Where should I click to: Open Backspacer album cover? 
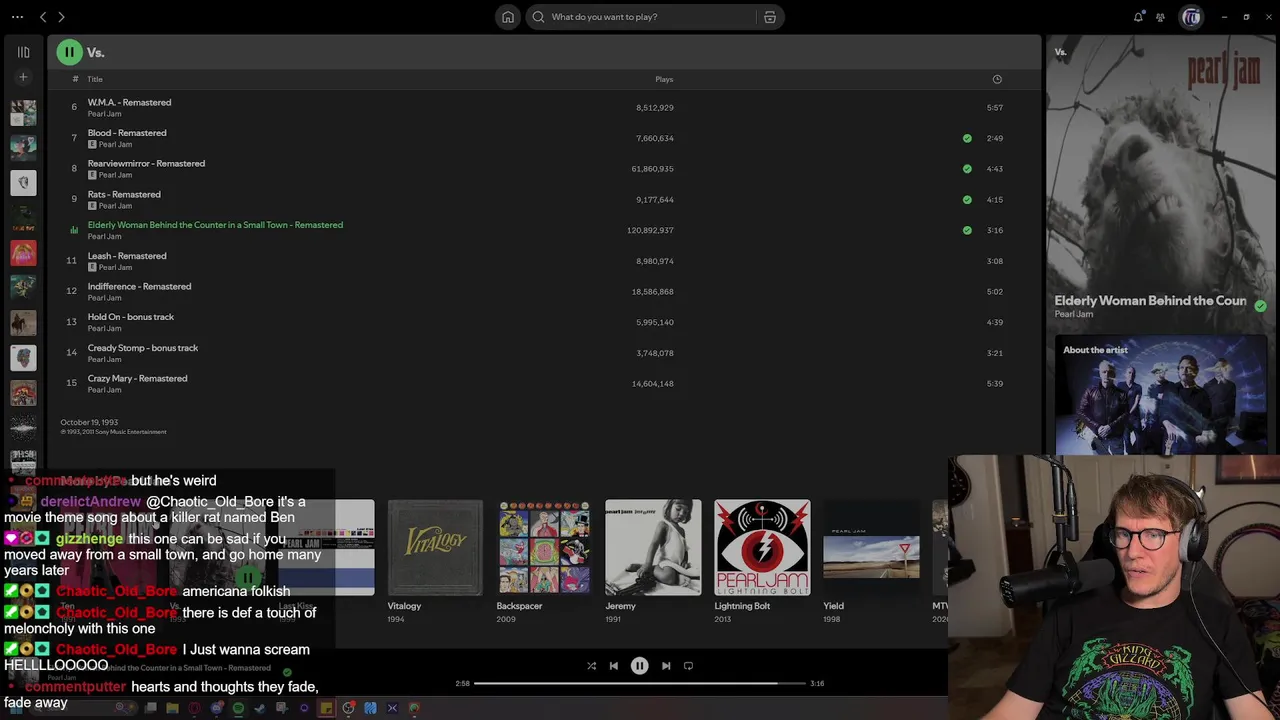coord(544,547)
